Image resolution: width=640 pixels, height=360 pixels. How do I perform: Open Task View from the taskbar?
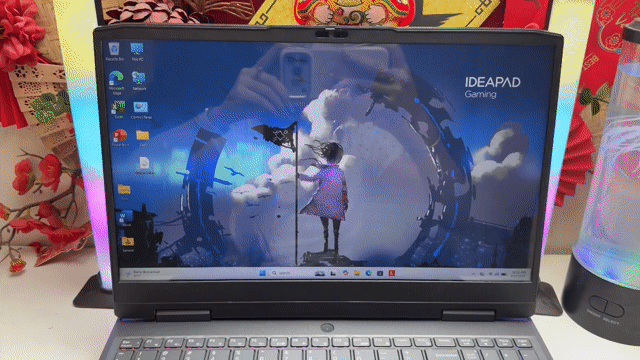[333, 273]
